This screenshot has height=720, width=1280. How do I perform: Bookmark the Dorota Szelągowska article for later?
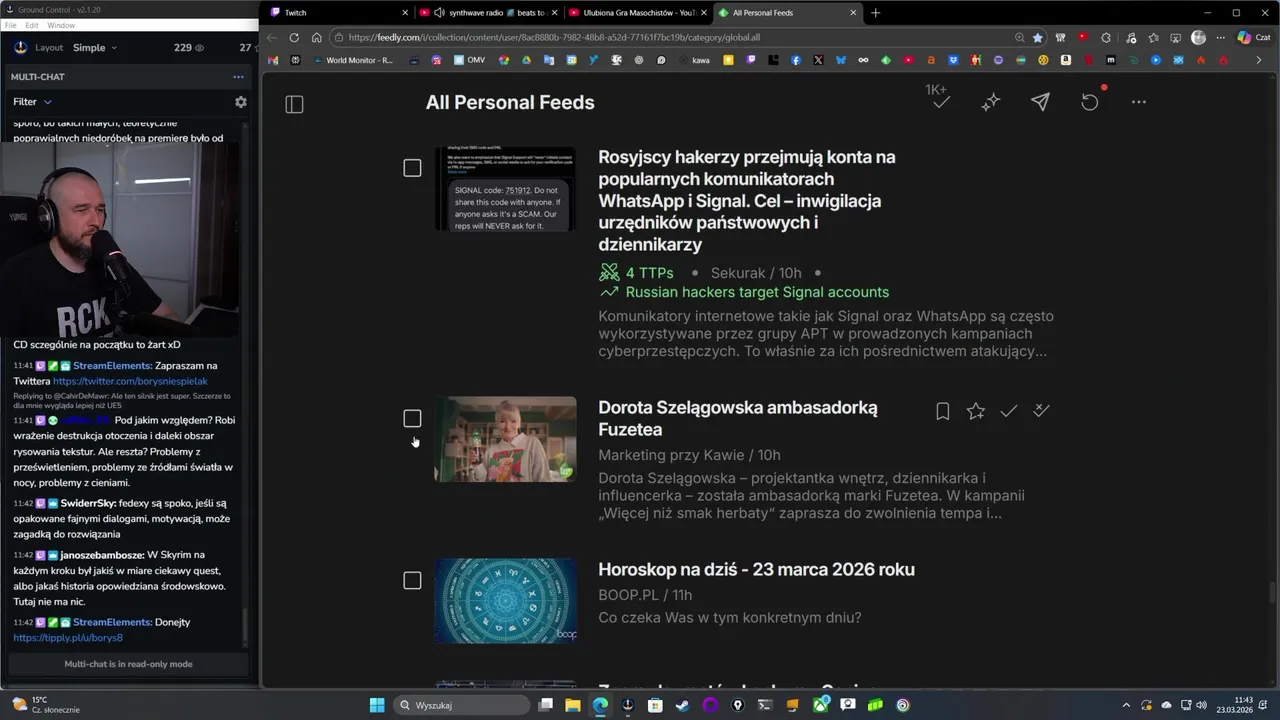pos(942,411)
